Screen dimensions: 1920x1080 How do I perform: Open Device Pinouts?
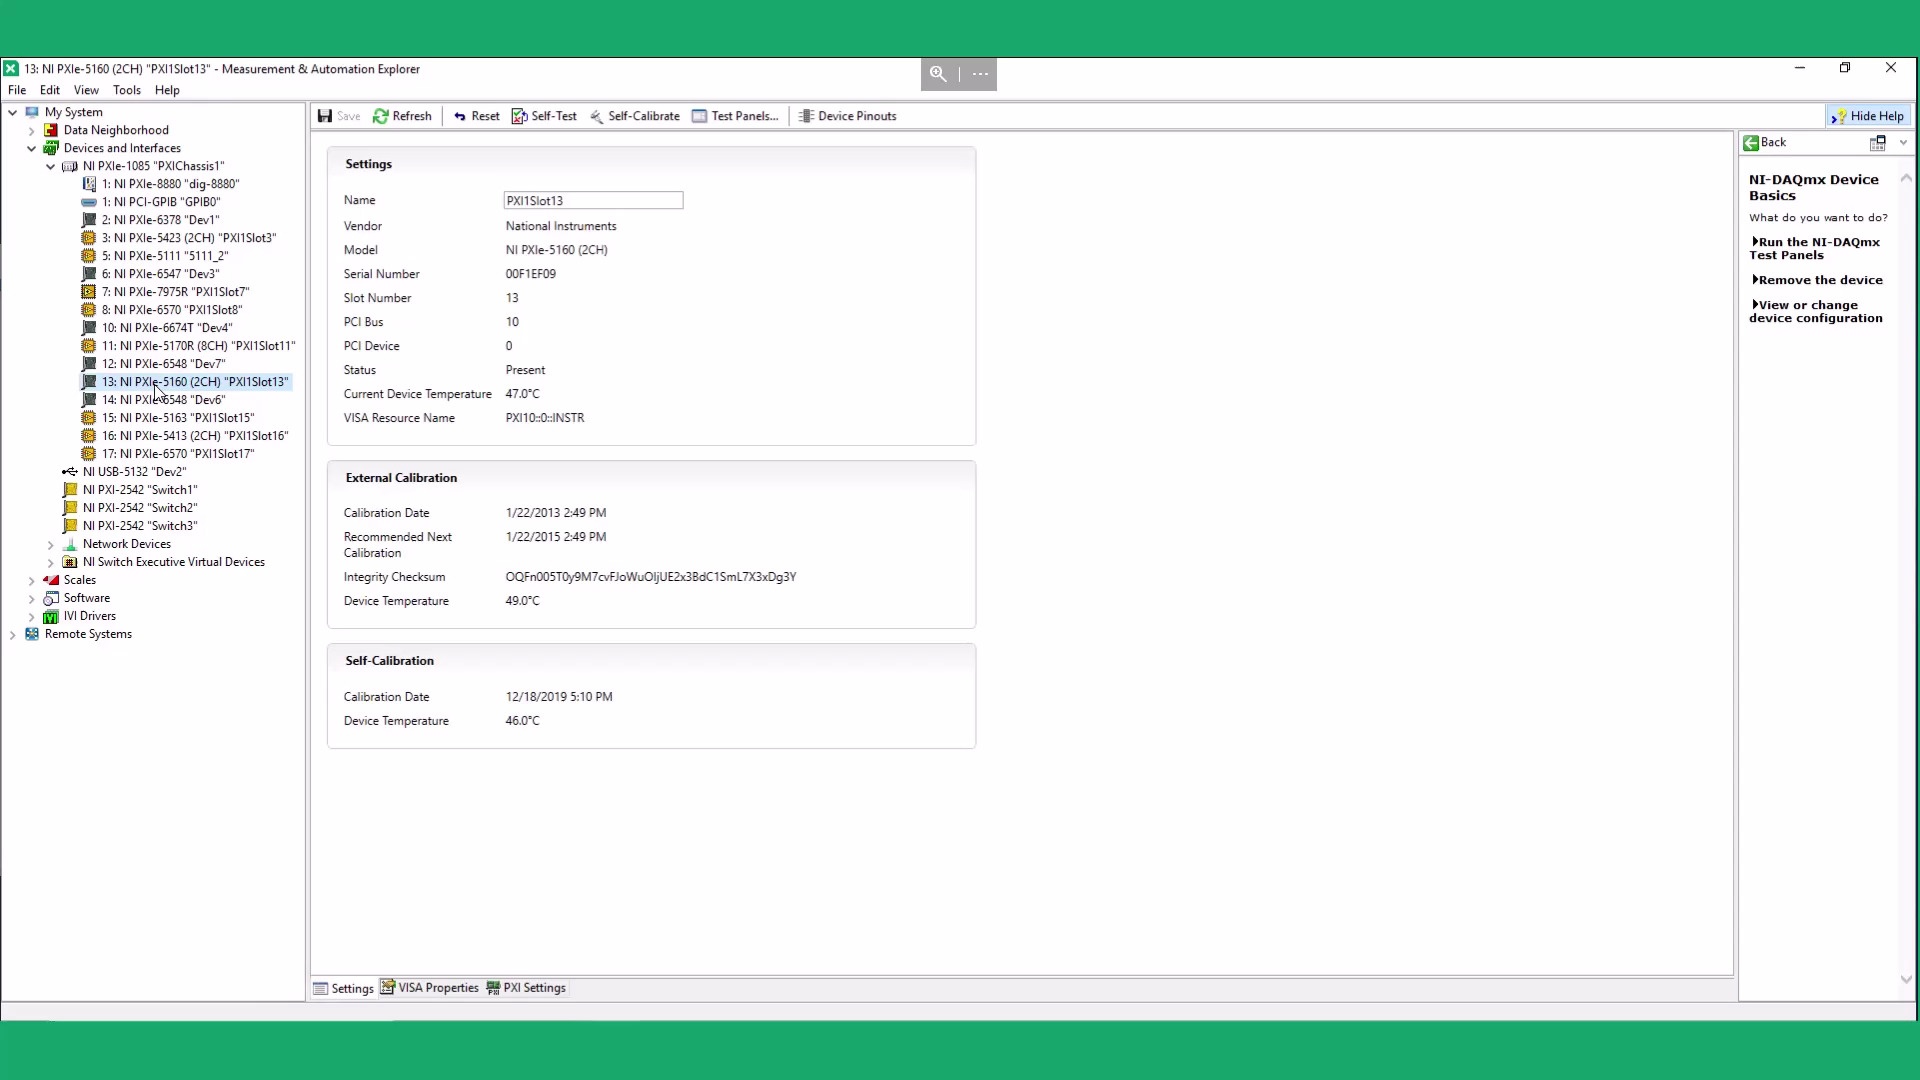click(847, 116)
